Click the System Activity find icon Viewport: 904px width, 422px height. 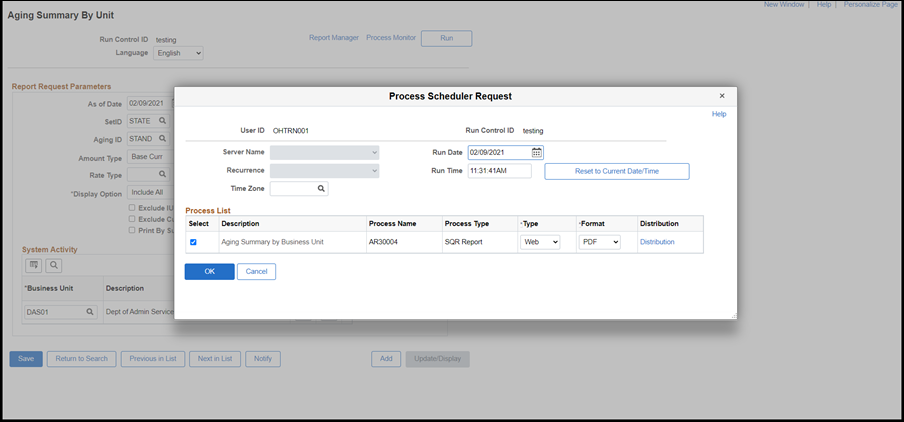click(53, 265)
